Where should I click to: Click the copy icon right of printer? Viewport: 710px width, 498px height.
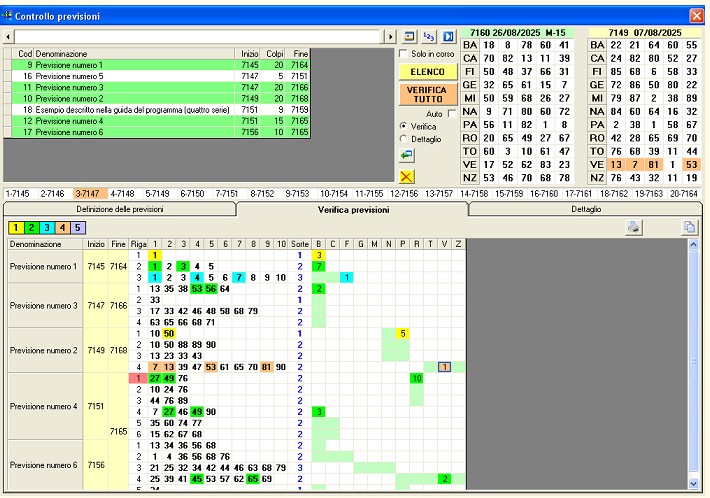(689, 227)
